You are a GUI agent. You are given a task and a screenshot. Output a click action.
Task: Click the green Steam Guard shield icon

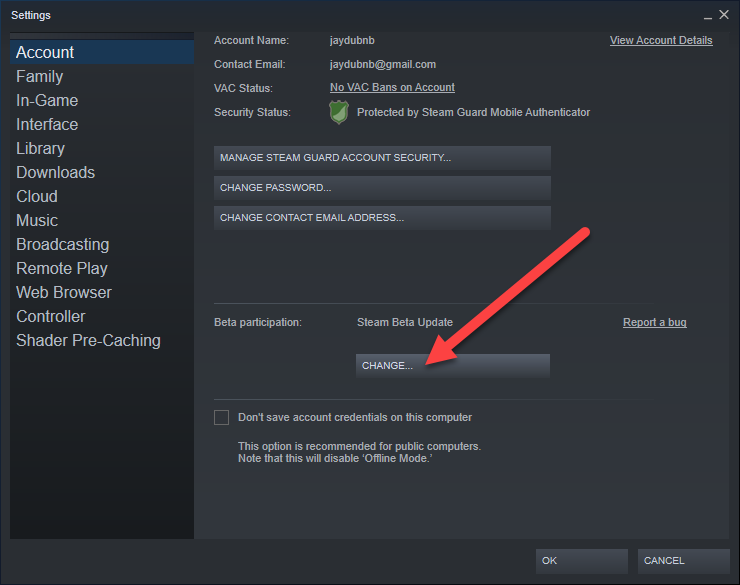point(339,112)
